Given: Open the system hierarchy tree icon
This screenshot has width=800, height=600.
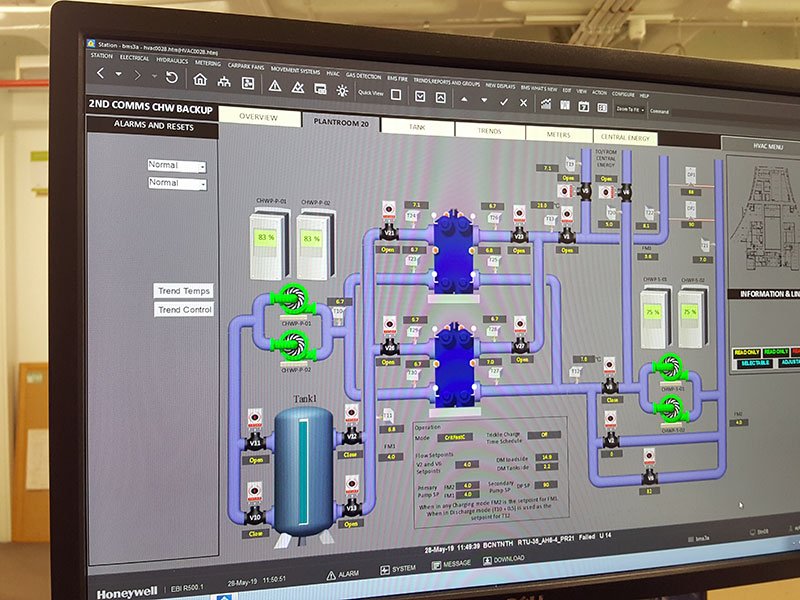Looking at the screenshot, I should tap(224, 82).
